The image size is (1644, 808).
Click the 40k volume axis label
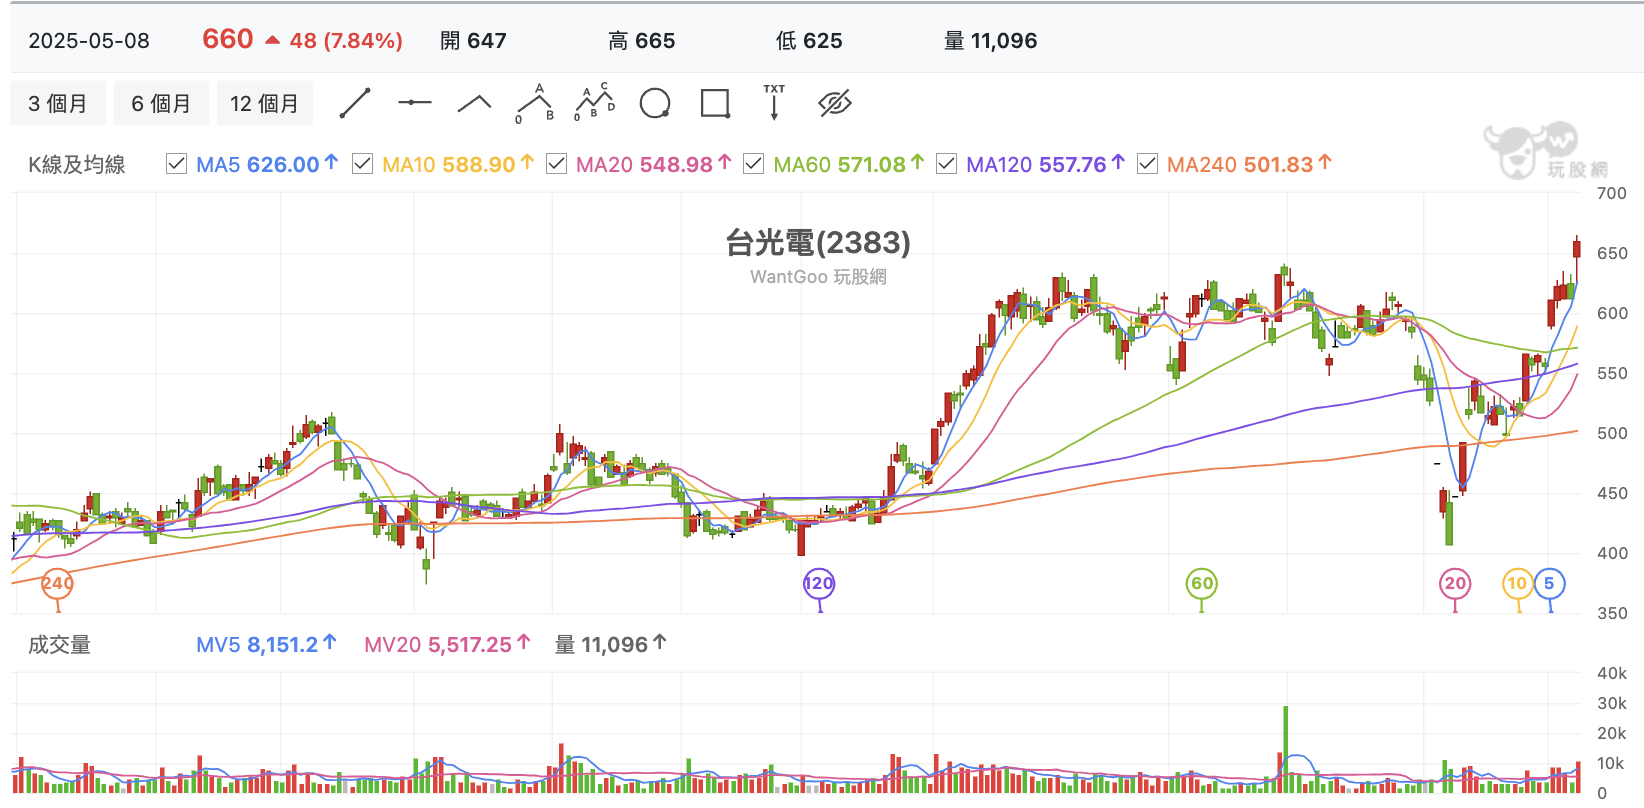pyautogui.click(x=1612, y=673)
